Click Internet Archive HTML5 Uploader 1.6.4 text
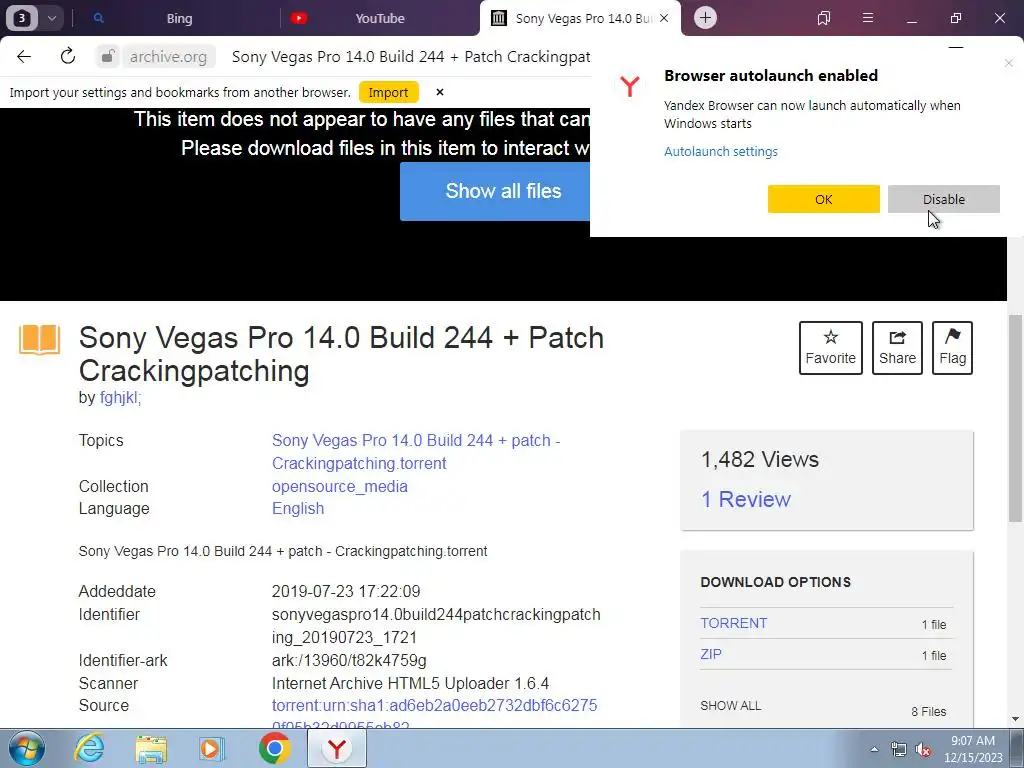The image size is (1024, 768). pyautogui.click(x=410, y=683)
